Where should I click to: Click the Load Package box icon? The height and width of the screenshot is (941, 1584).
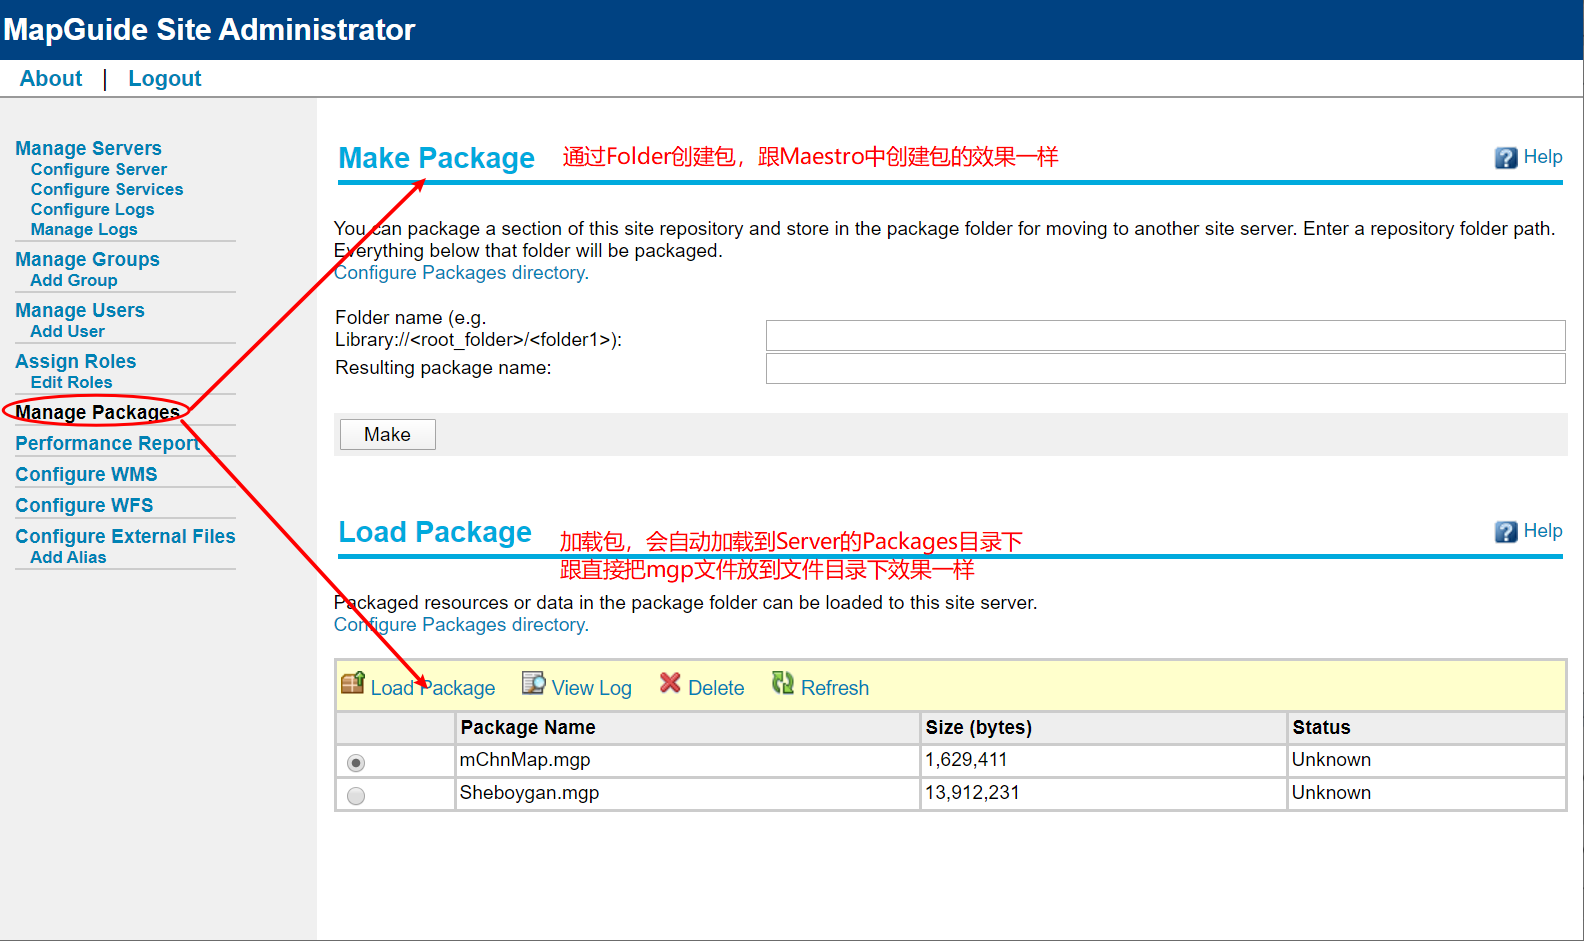(x=353, y=684)
